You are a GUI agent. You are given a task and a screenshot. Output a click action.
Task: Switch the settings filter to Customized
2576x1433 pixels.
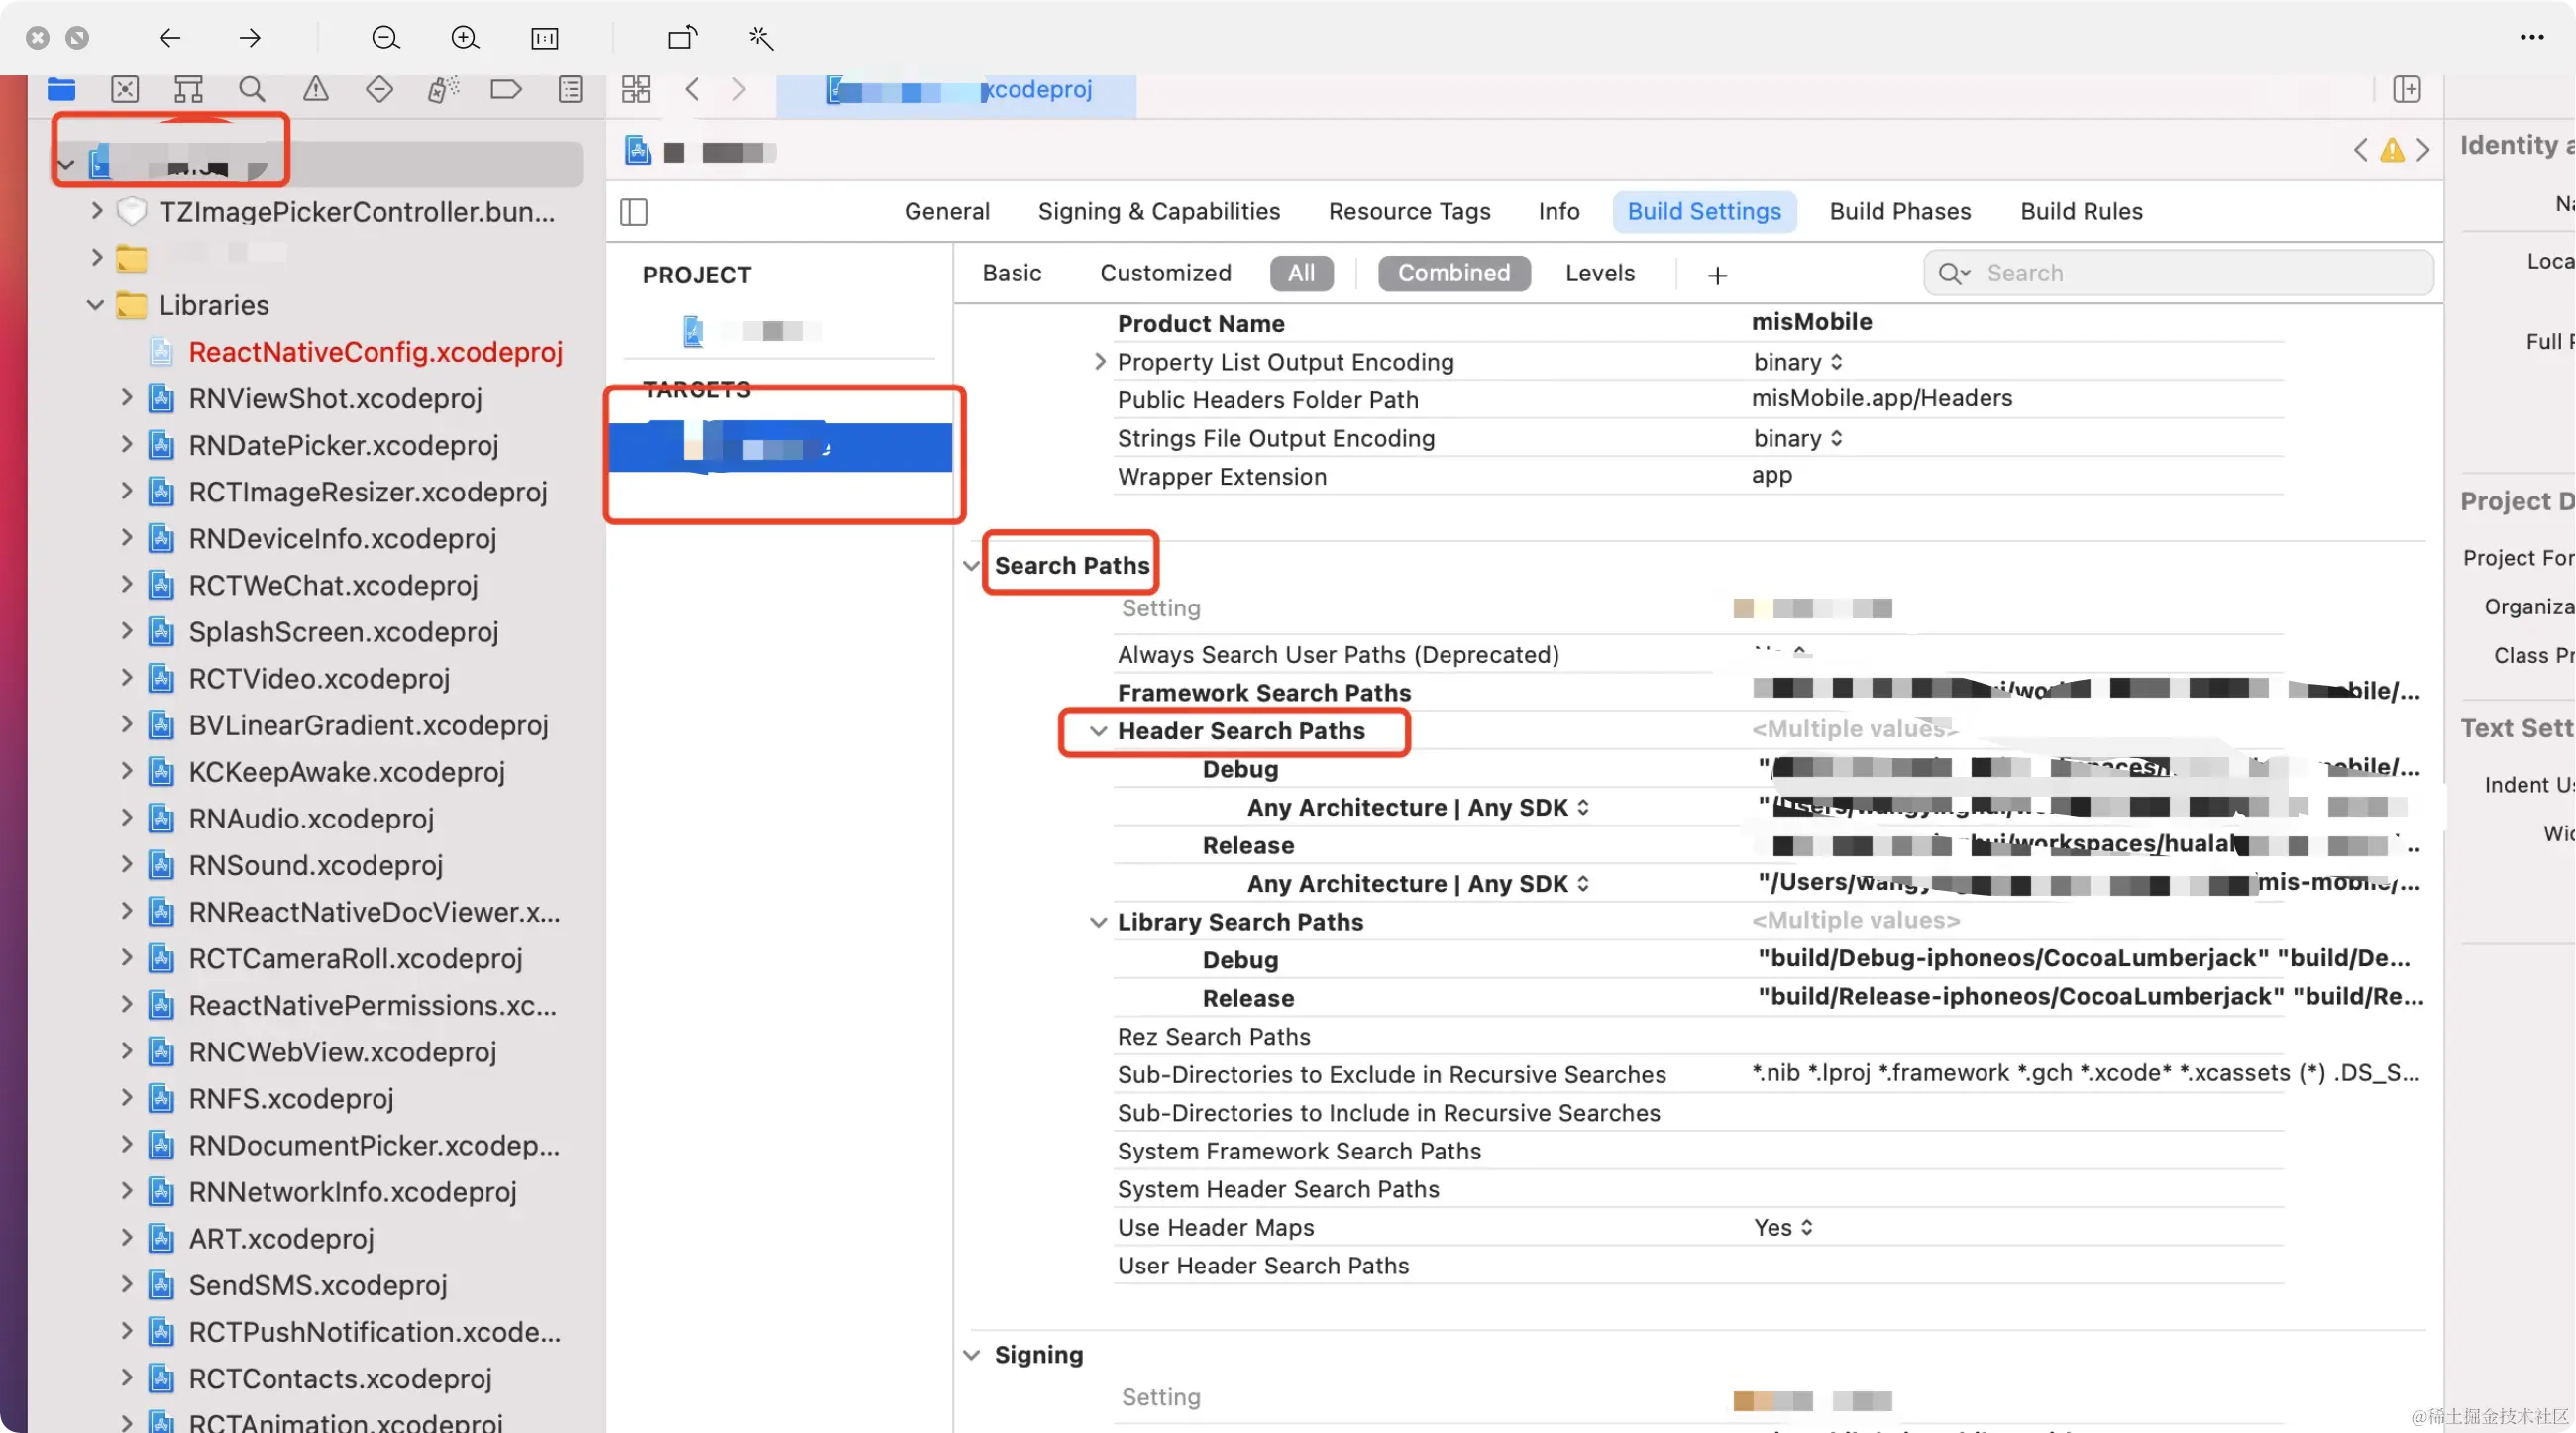1166,273
